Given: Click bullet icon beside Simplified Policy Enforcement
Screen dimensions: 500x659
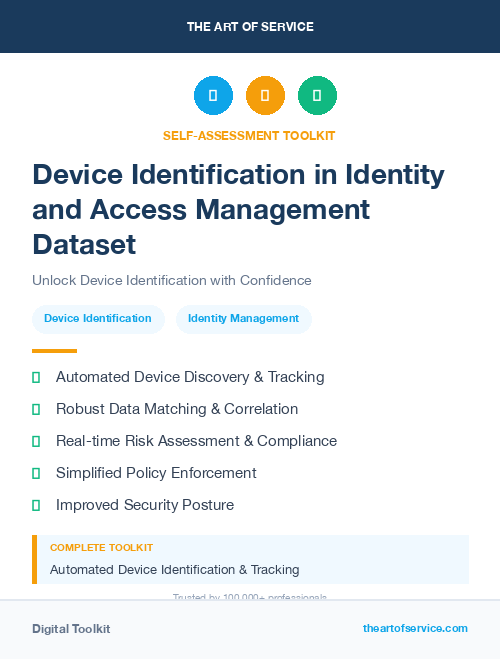Looking at the screenshot, I should (x=36, y=473).
